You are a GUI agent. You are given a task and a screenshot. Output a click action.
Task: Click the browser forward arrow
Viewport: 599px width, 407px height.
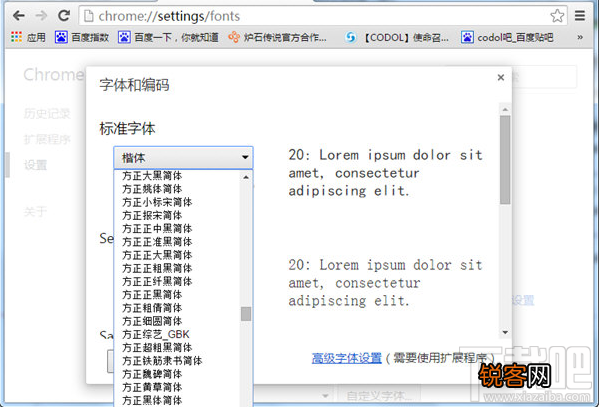[x=41, y=16]
